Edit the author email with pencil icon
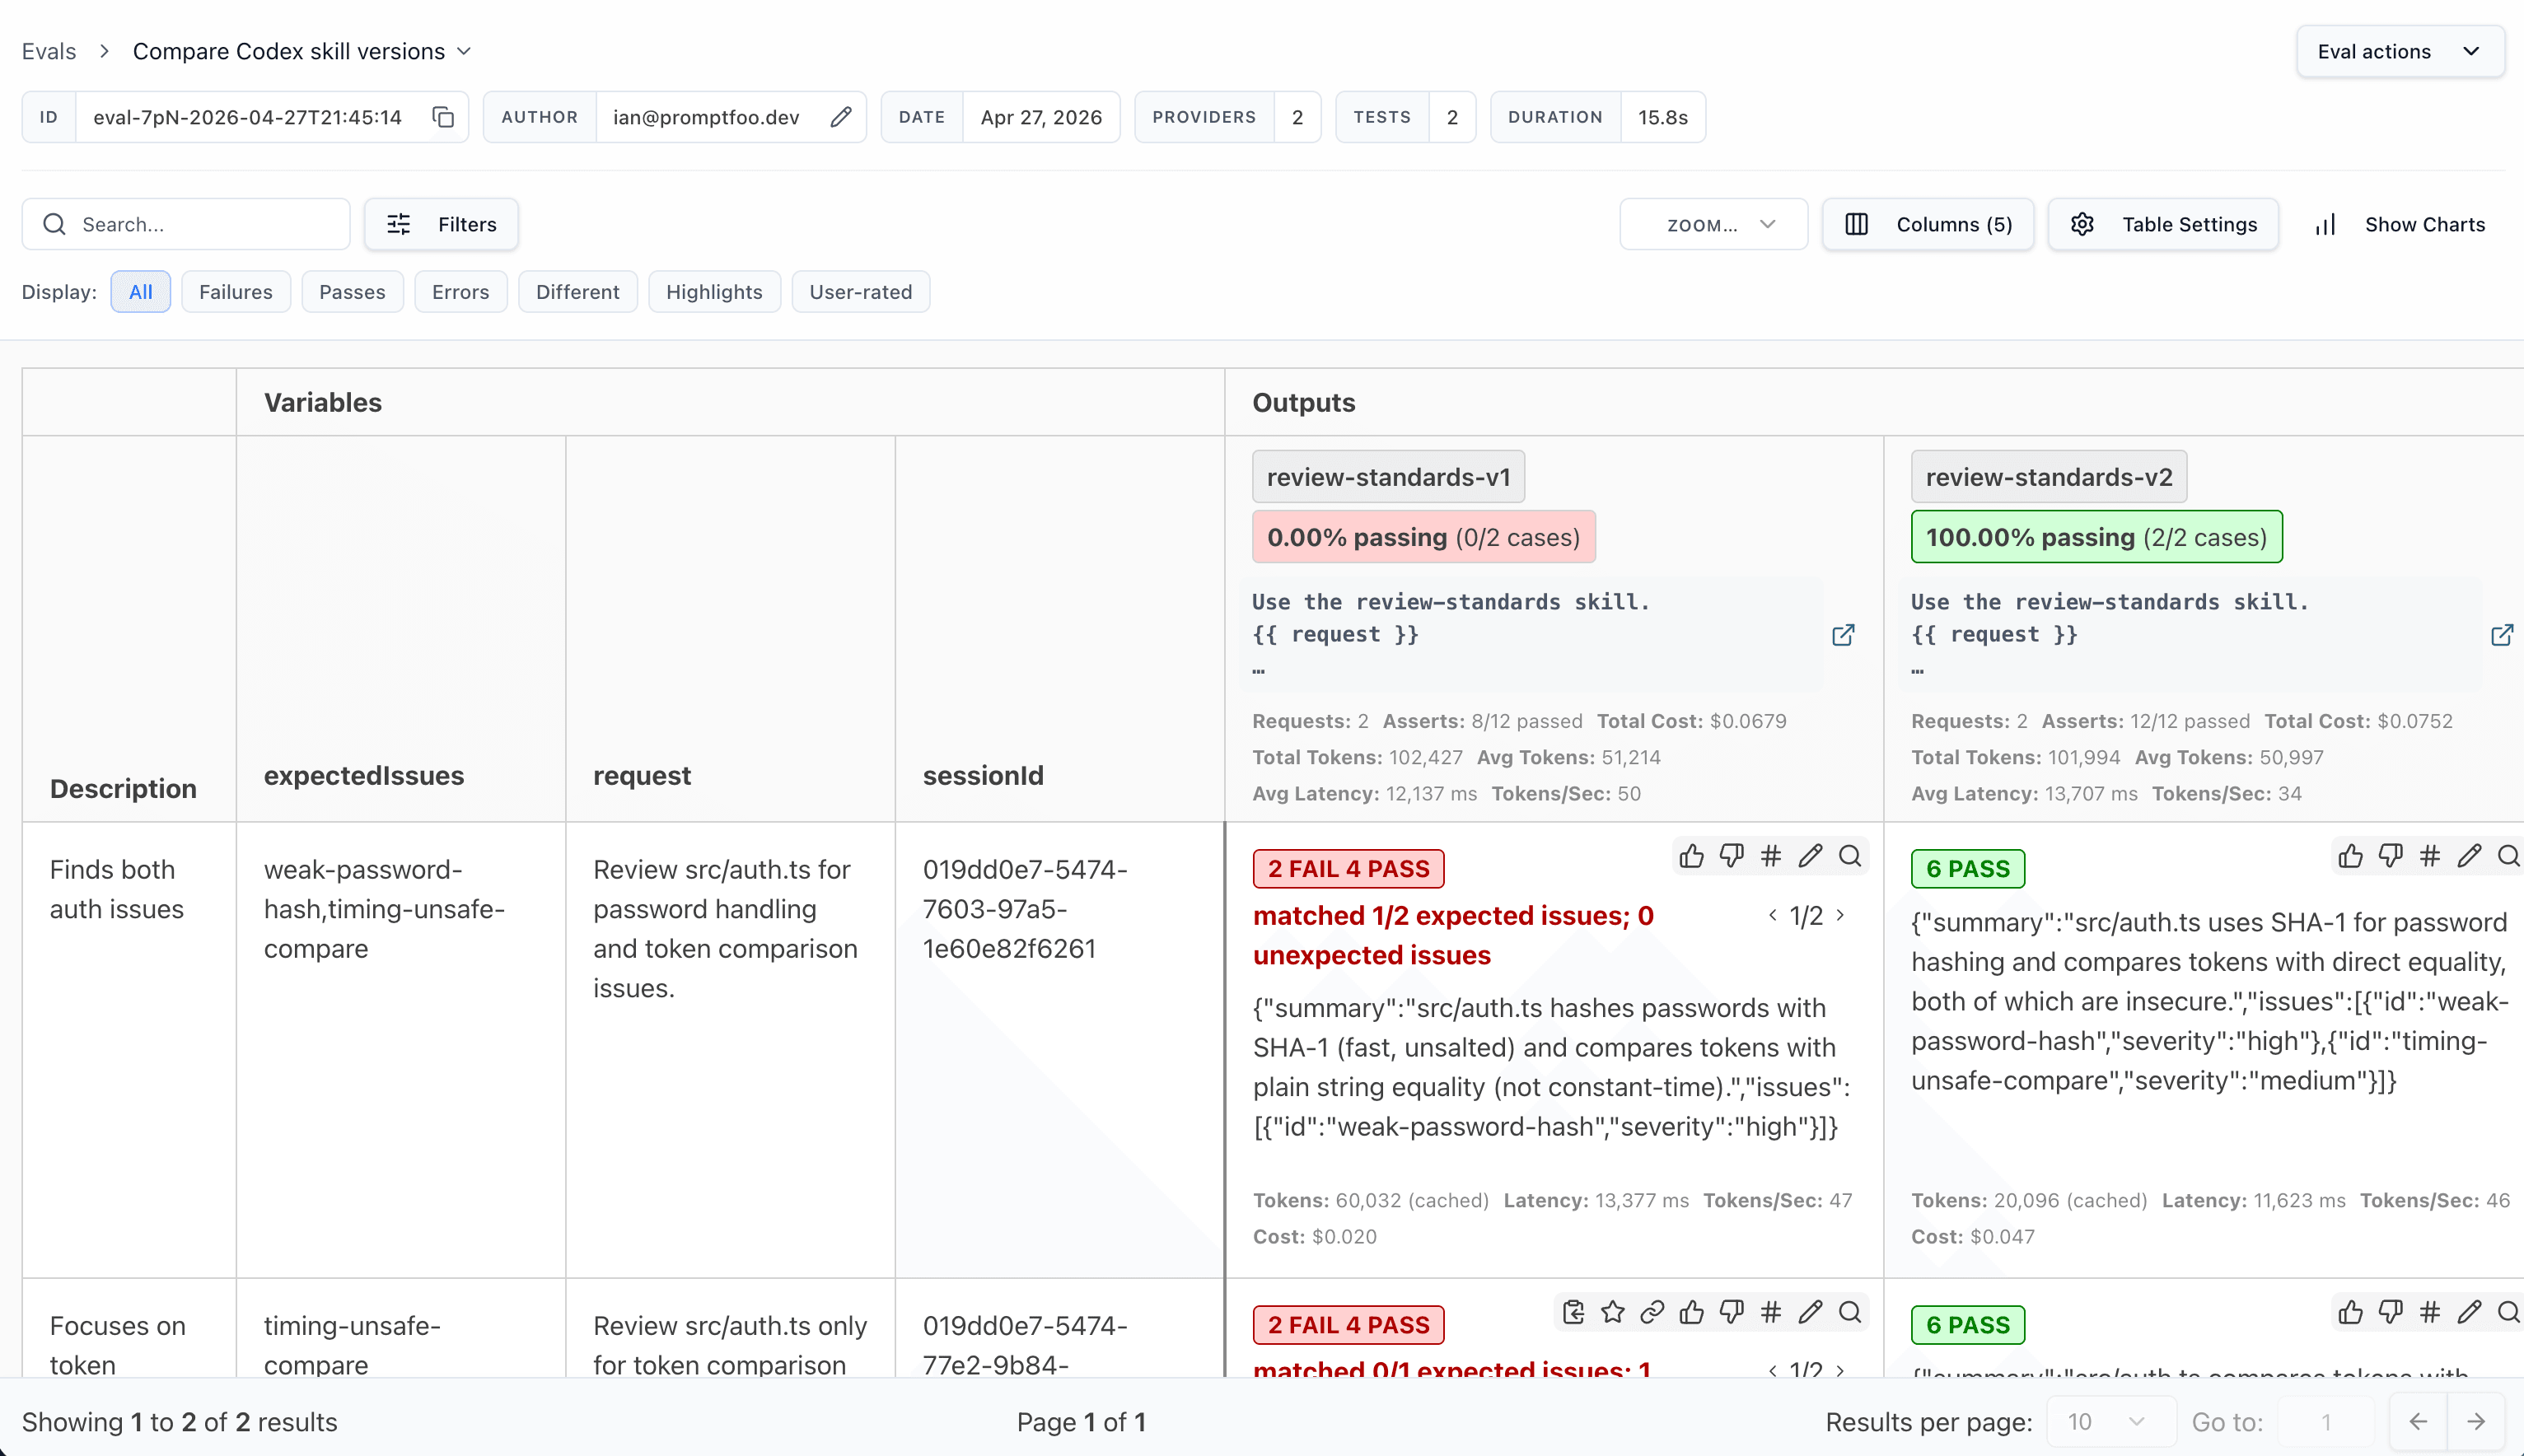This screenshot has width=2524, height=1456. point(840,117)
